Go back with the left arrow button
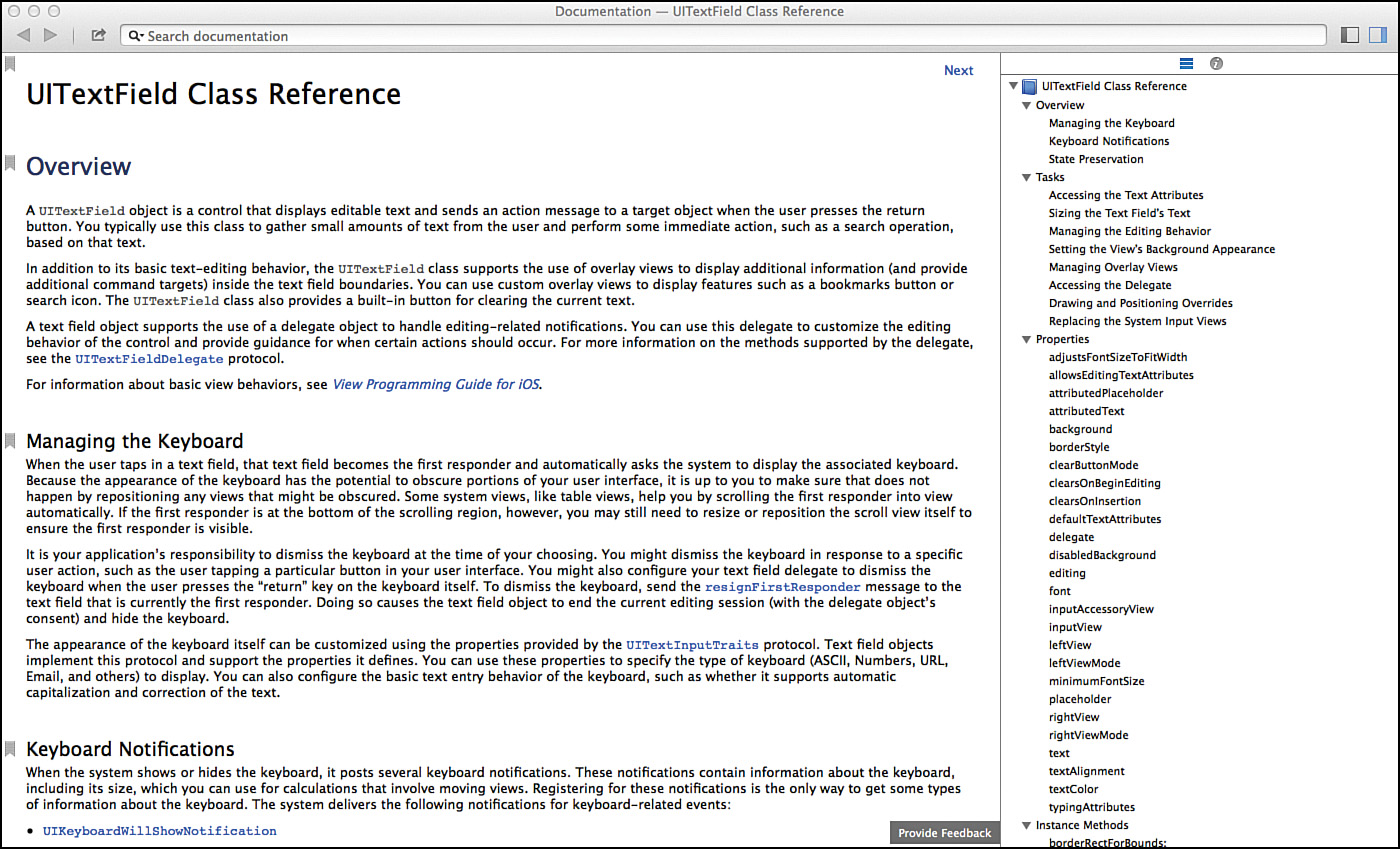Image resolution: width=1400 pixels, height=849 pixels. click(23, 35)
